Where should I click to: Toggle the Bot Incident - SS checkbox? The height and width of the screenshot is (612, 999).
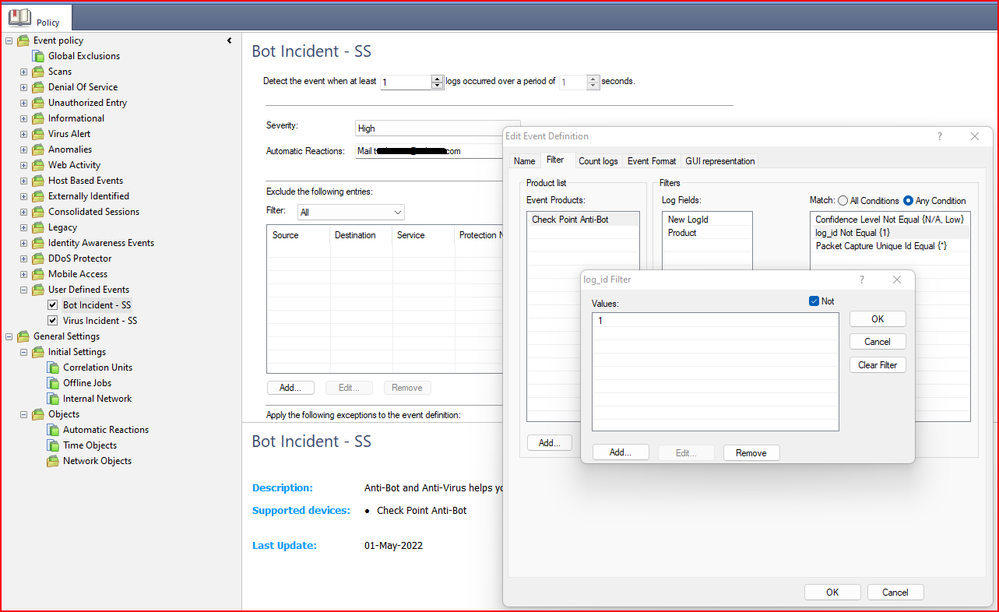[x=53, y=305]
